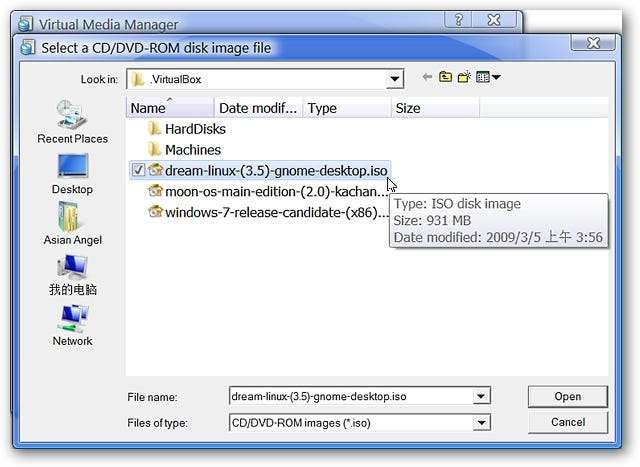Viewport: 640px width, 467px height.
Task: Select the HardDisks folder icon
Action: point(154,129)
